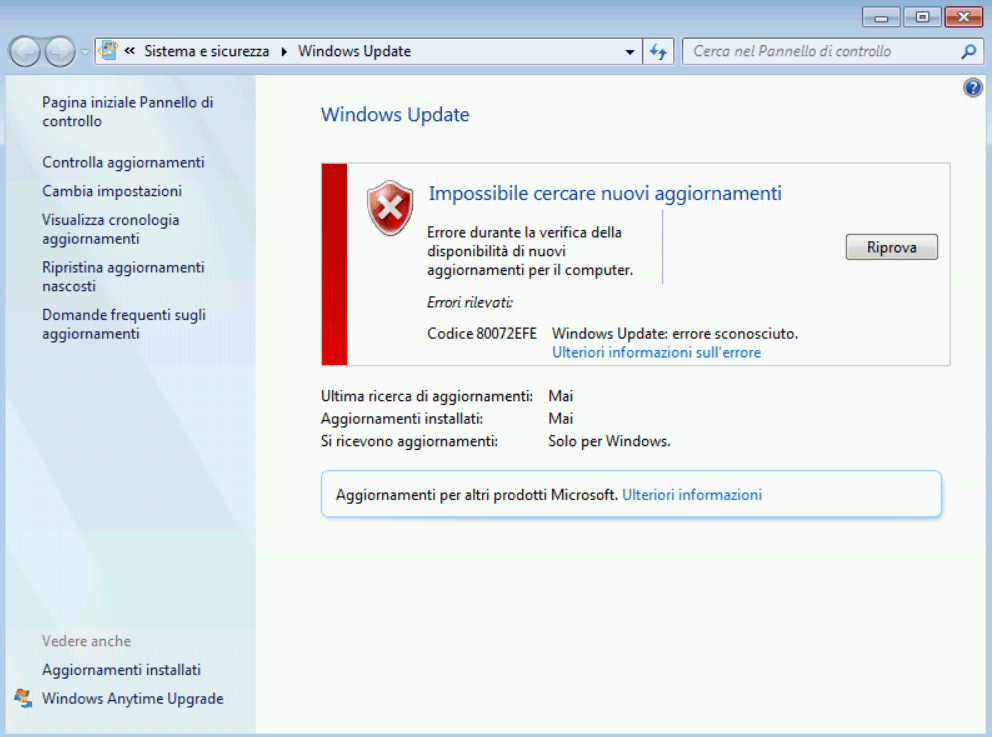The image size is (992, 737).
Task: Open Windows Anytime Upgrade link
Action: coord(133,698)
